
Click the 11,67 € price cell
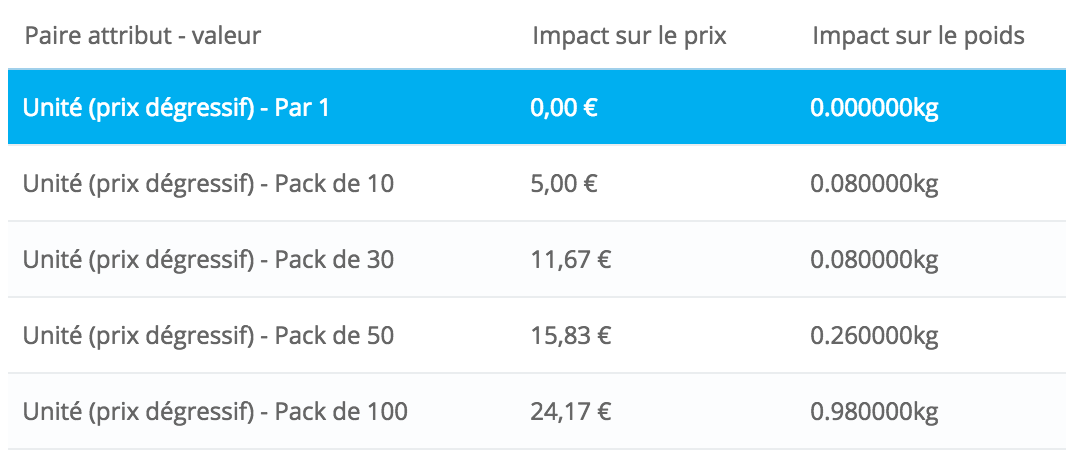pyautogui.click(x=571, y=260)
